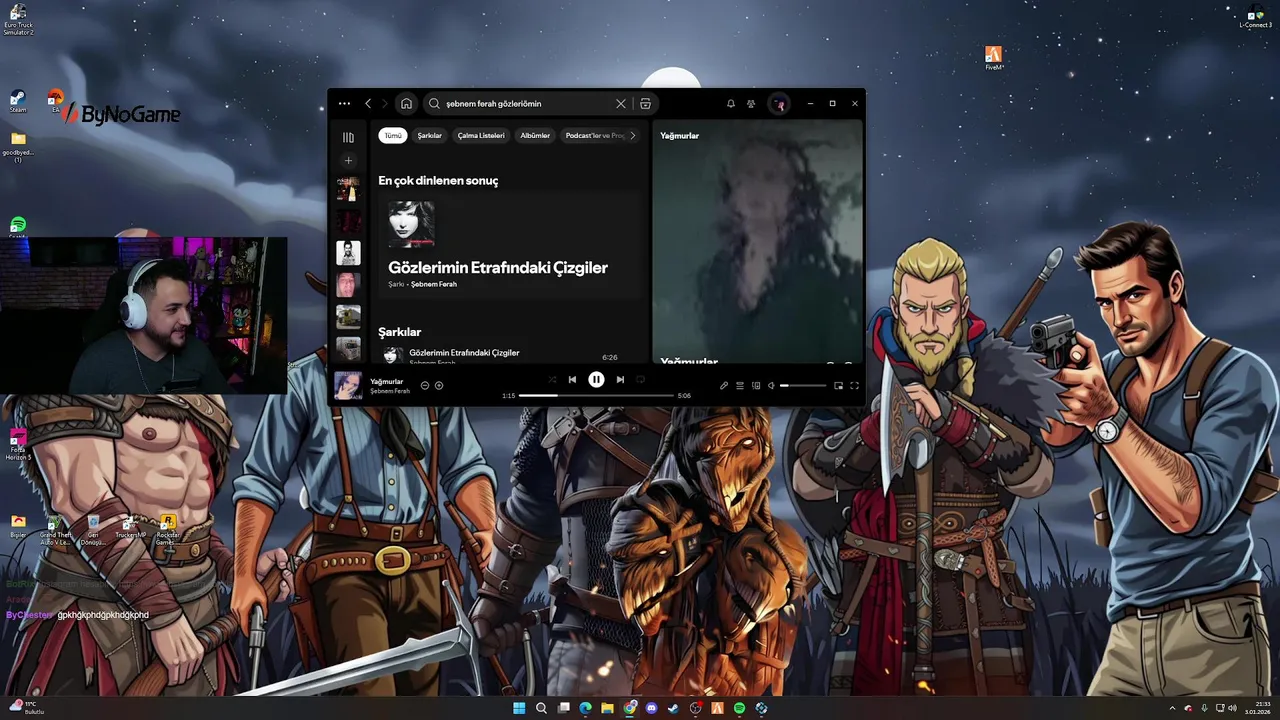Open the taskbar clock and date
This screenshot has height=720, width=1280.
[x=1258, y=708]
